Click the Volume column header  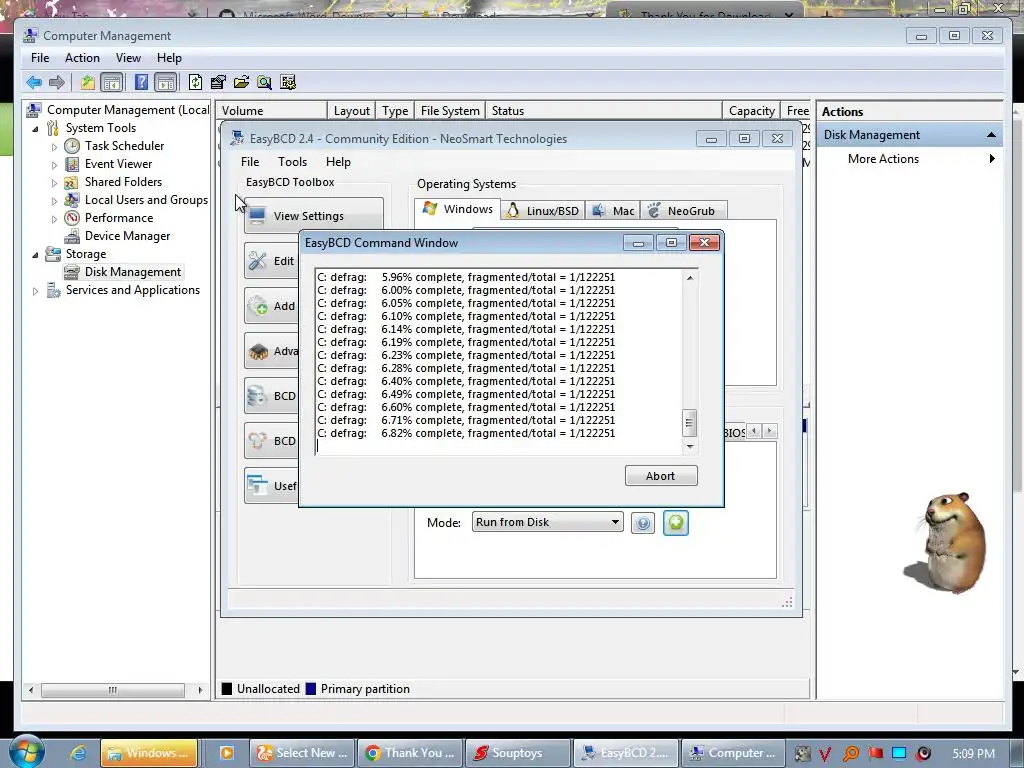click(271, 110)
